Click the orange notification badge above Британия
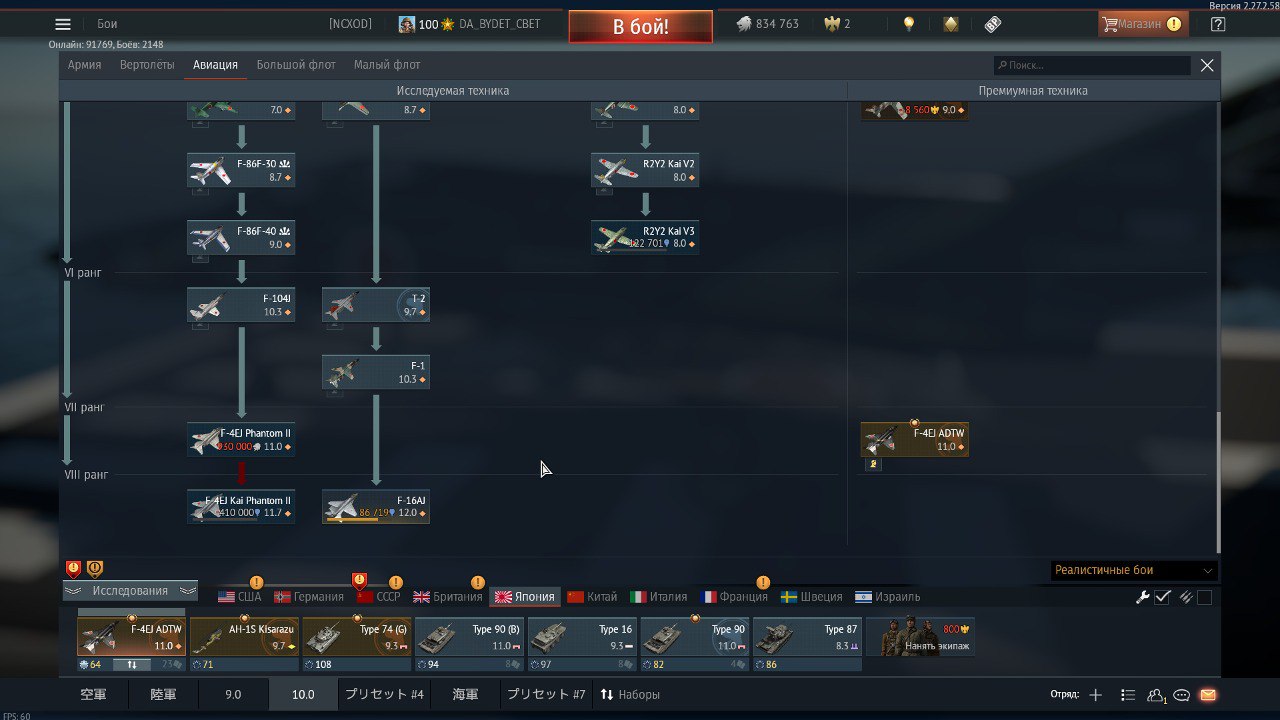The image size is (1280, 720). click(478, 583)
